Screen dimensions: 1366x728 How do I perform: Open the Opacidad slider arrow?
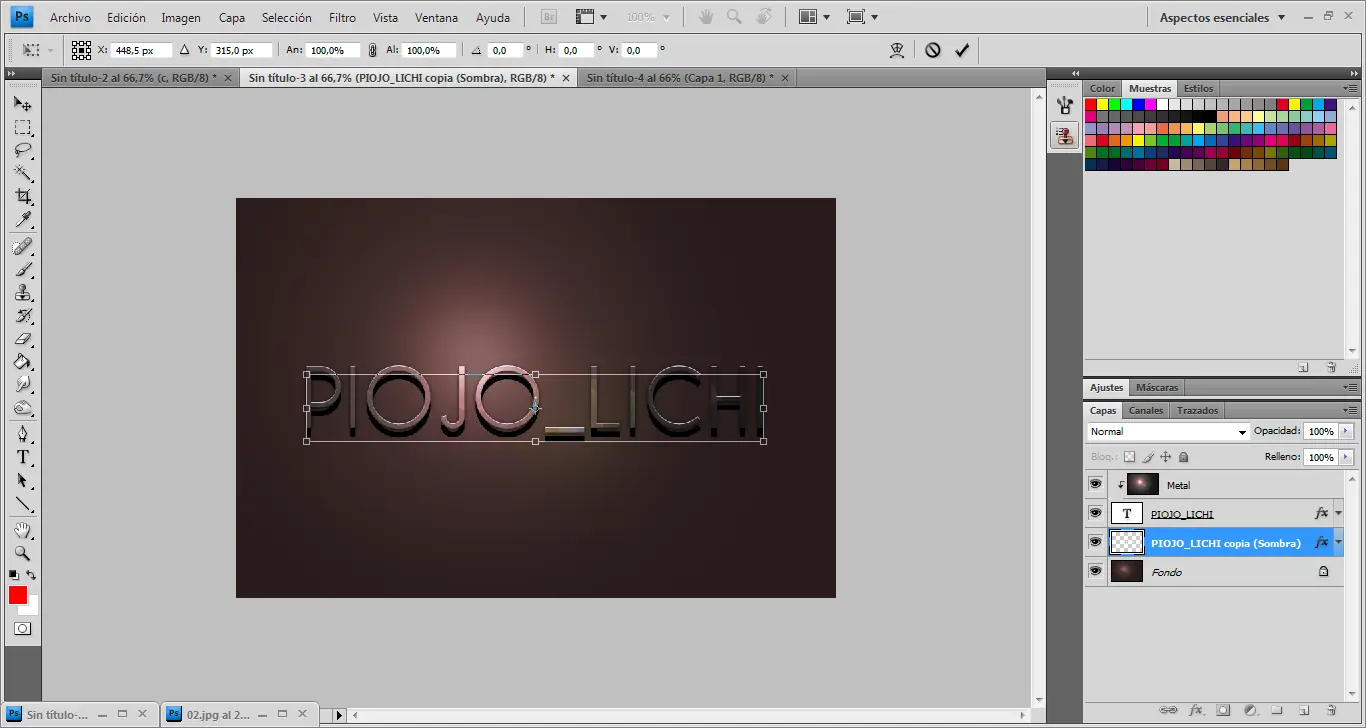click(1345, 431)
